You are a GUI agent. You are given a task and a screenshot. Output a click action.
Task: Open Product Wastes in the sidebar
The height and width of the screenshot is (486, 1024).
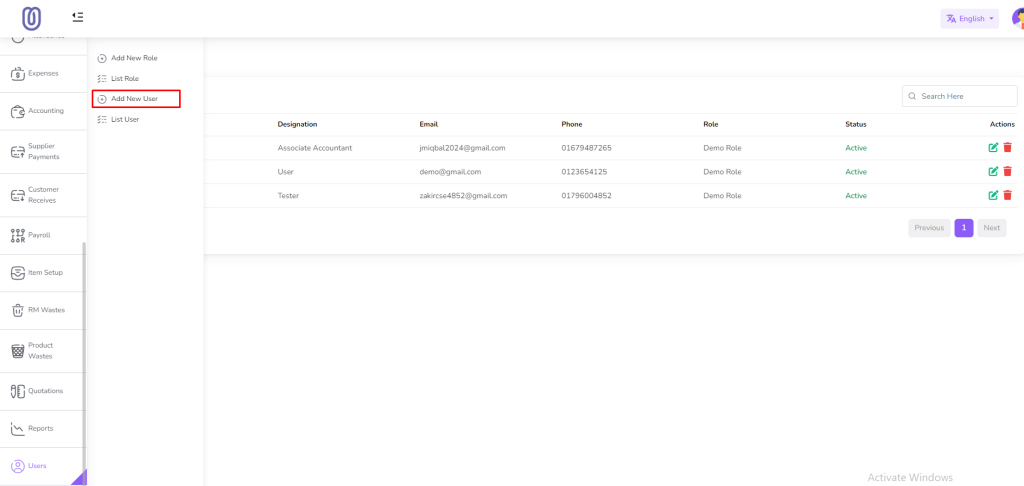point(43,351)
